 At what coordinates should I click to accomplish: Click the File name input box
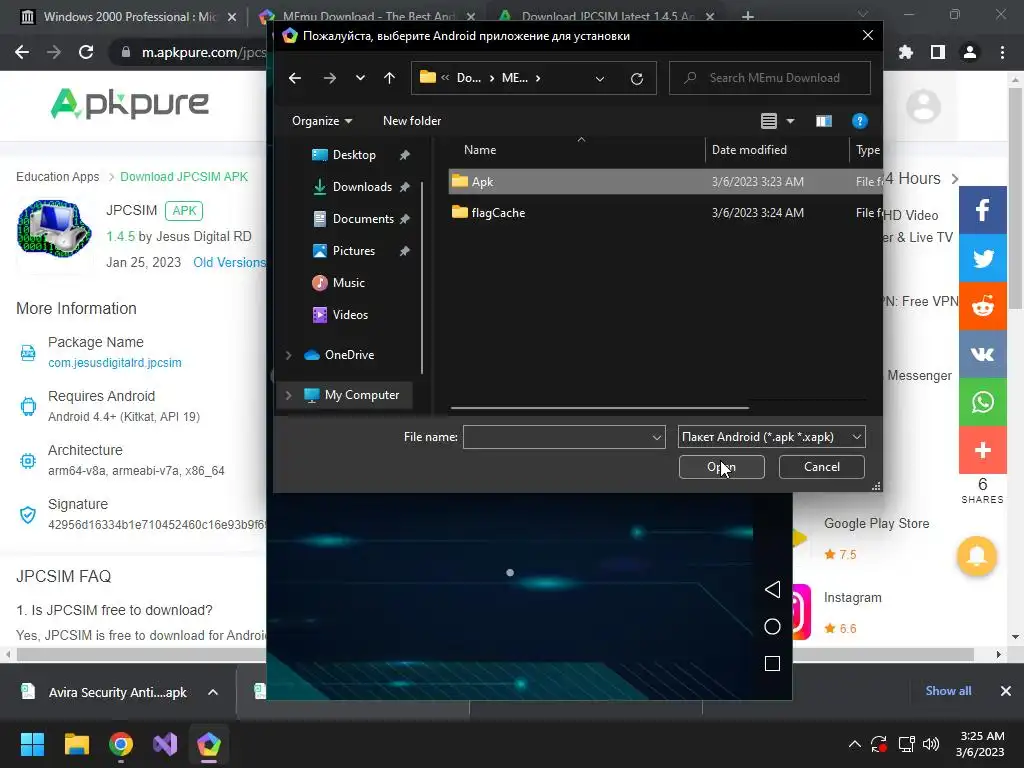[557, 437]
